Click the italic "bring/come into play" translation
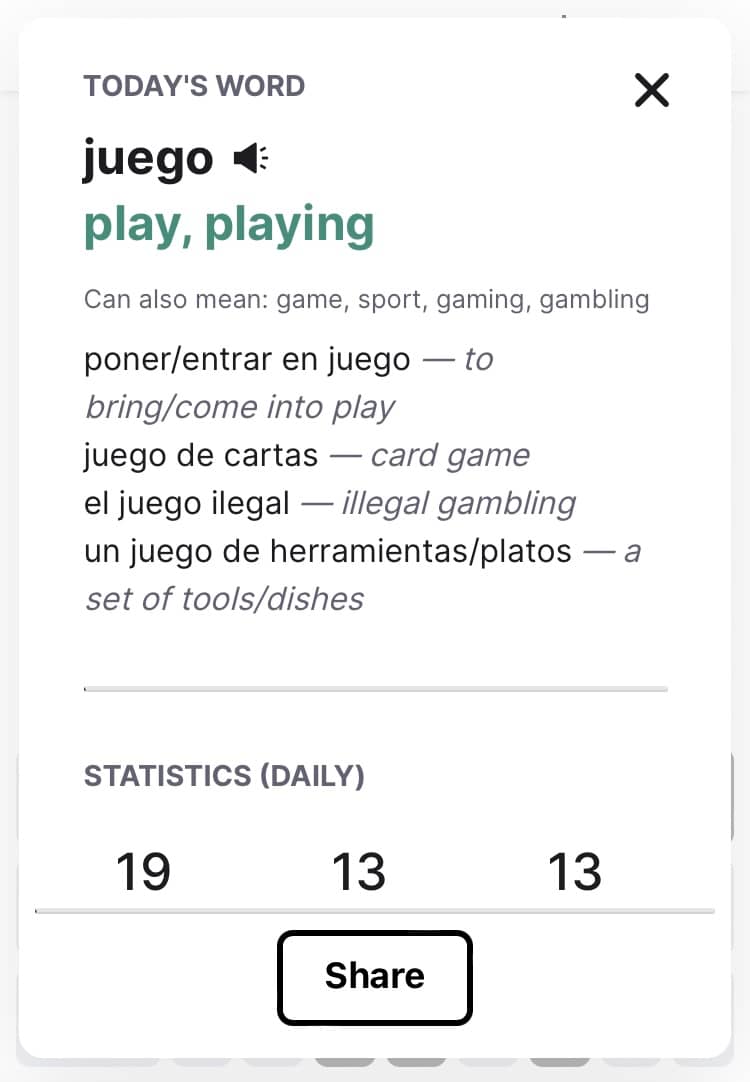750x1082 pixels. (x=239, y=408)
